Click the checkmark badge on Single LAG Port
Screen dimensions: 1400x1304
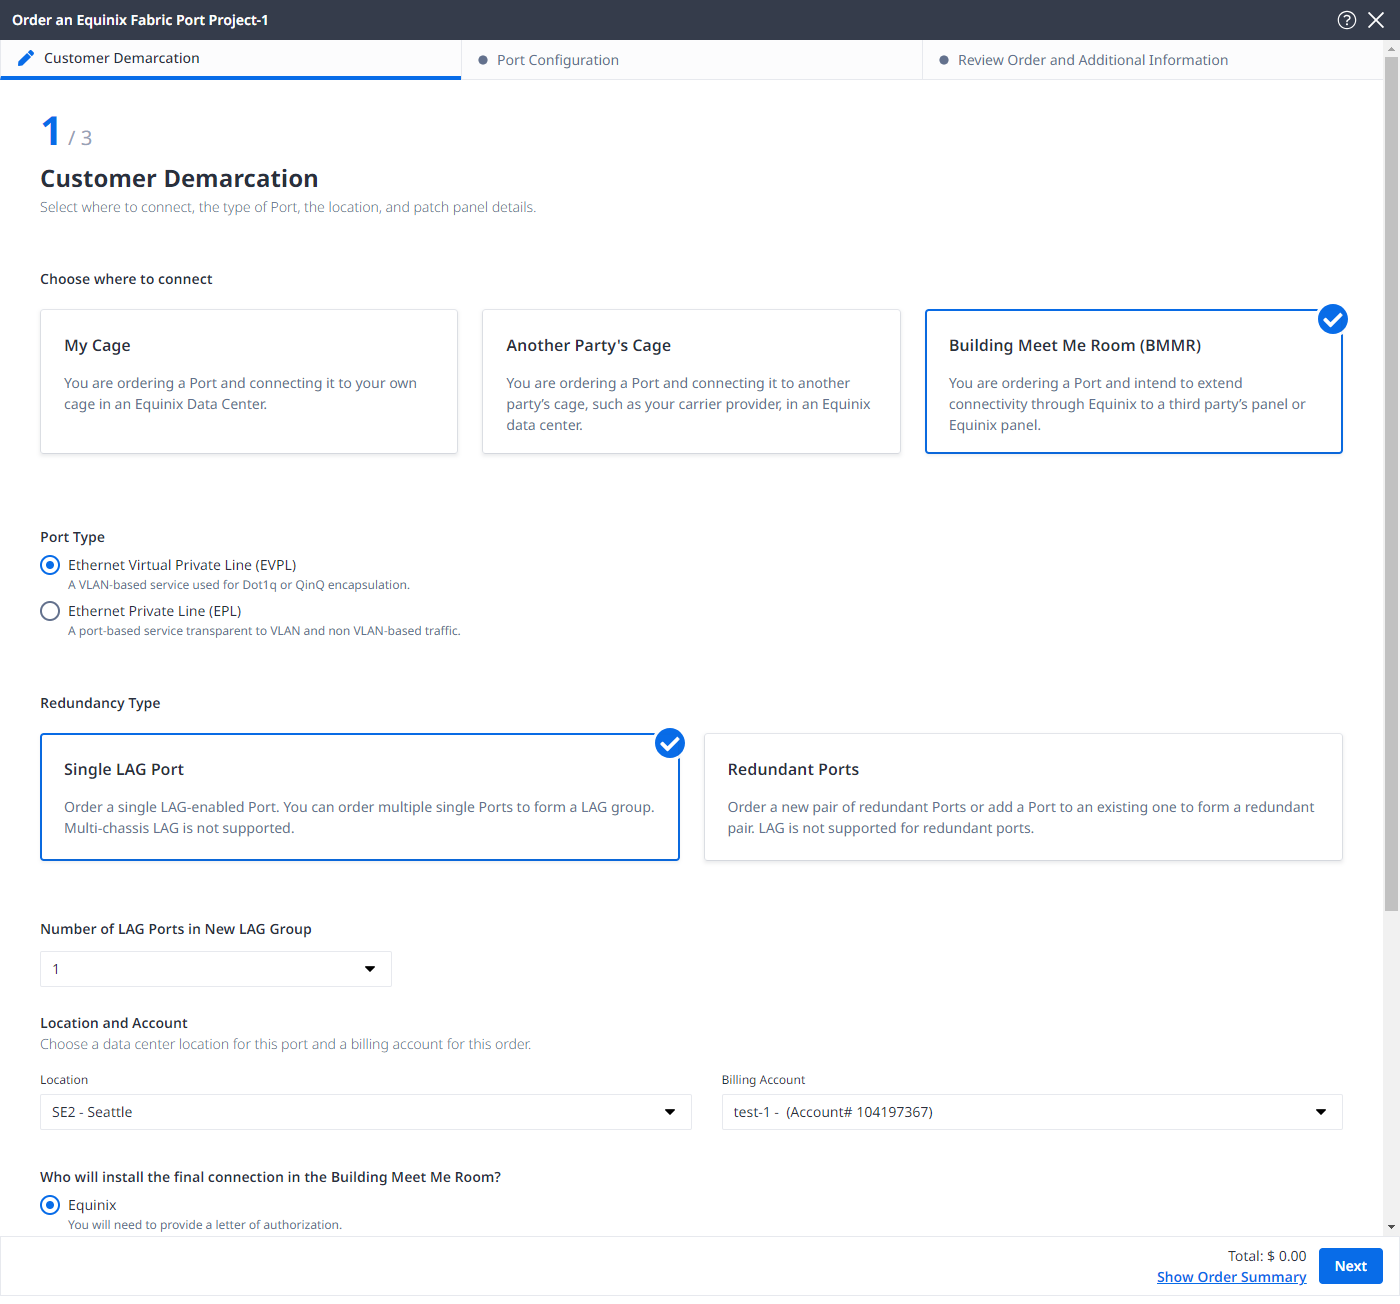pyautogui.click(x=670, y=743)
